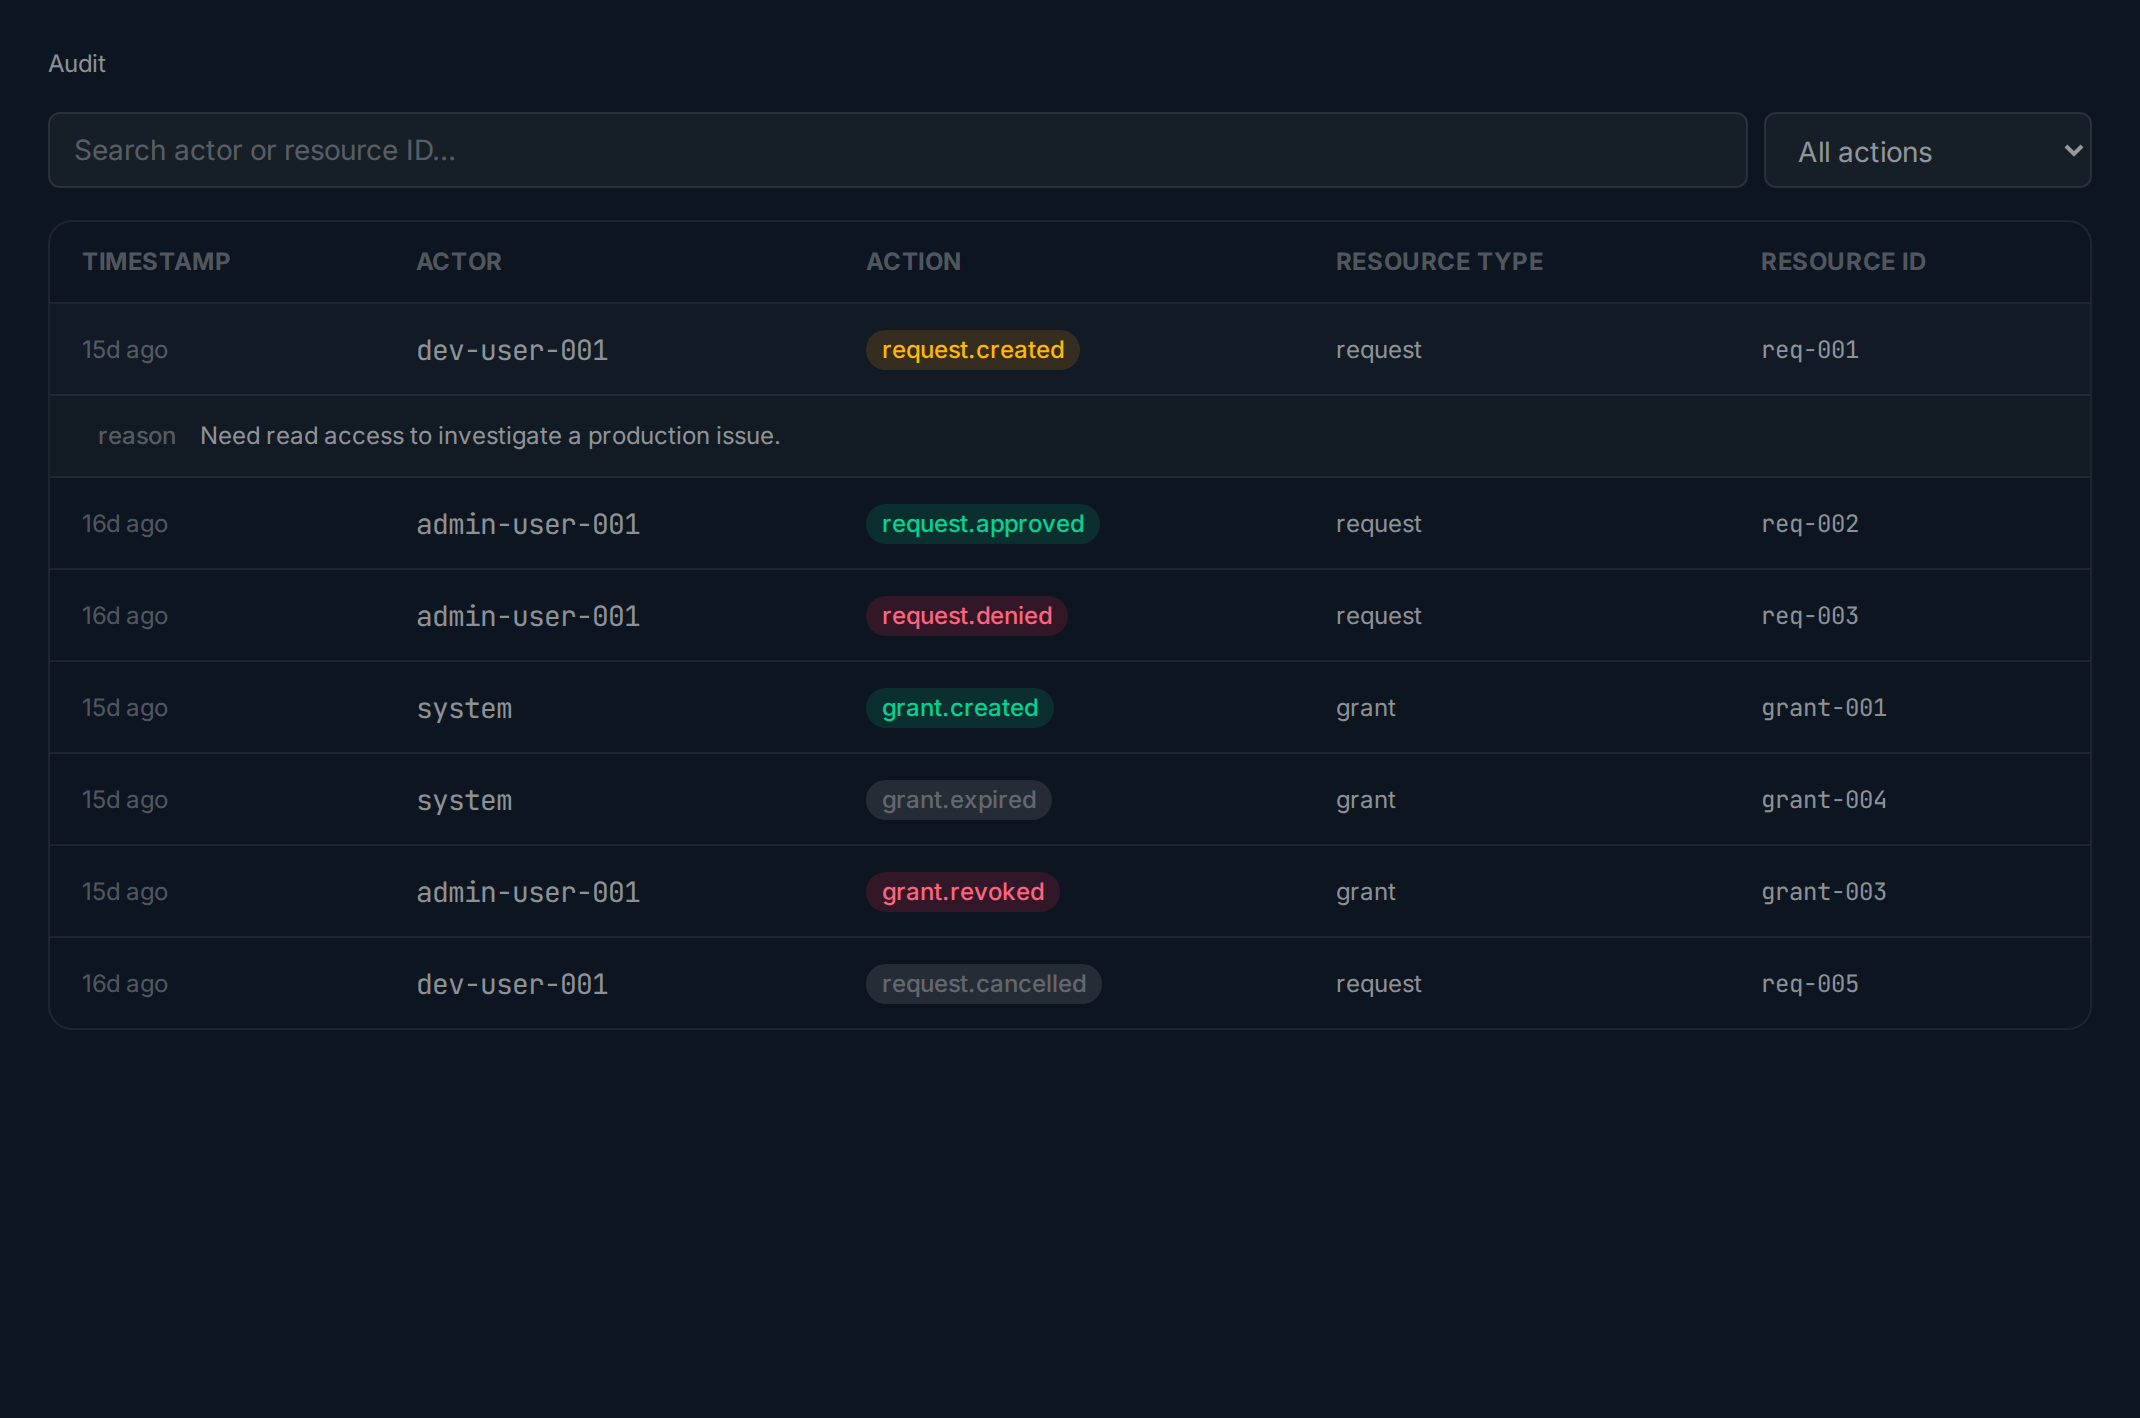Click the 15d ago timestamp of grant-004 row
This screenshot has height=1418, width=2140.
point(125,800)
